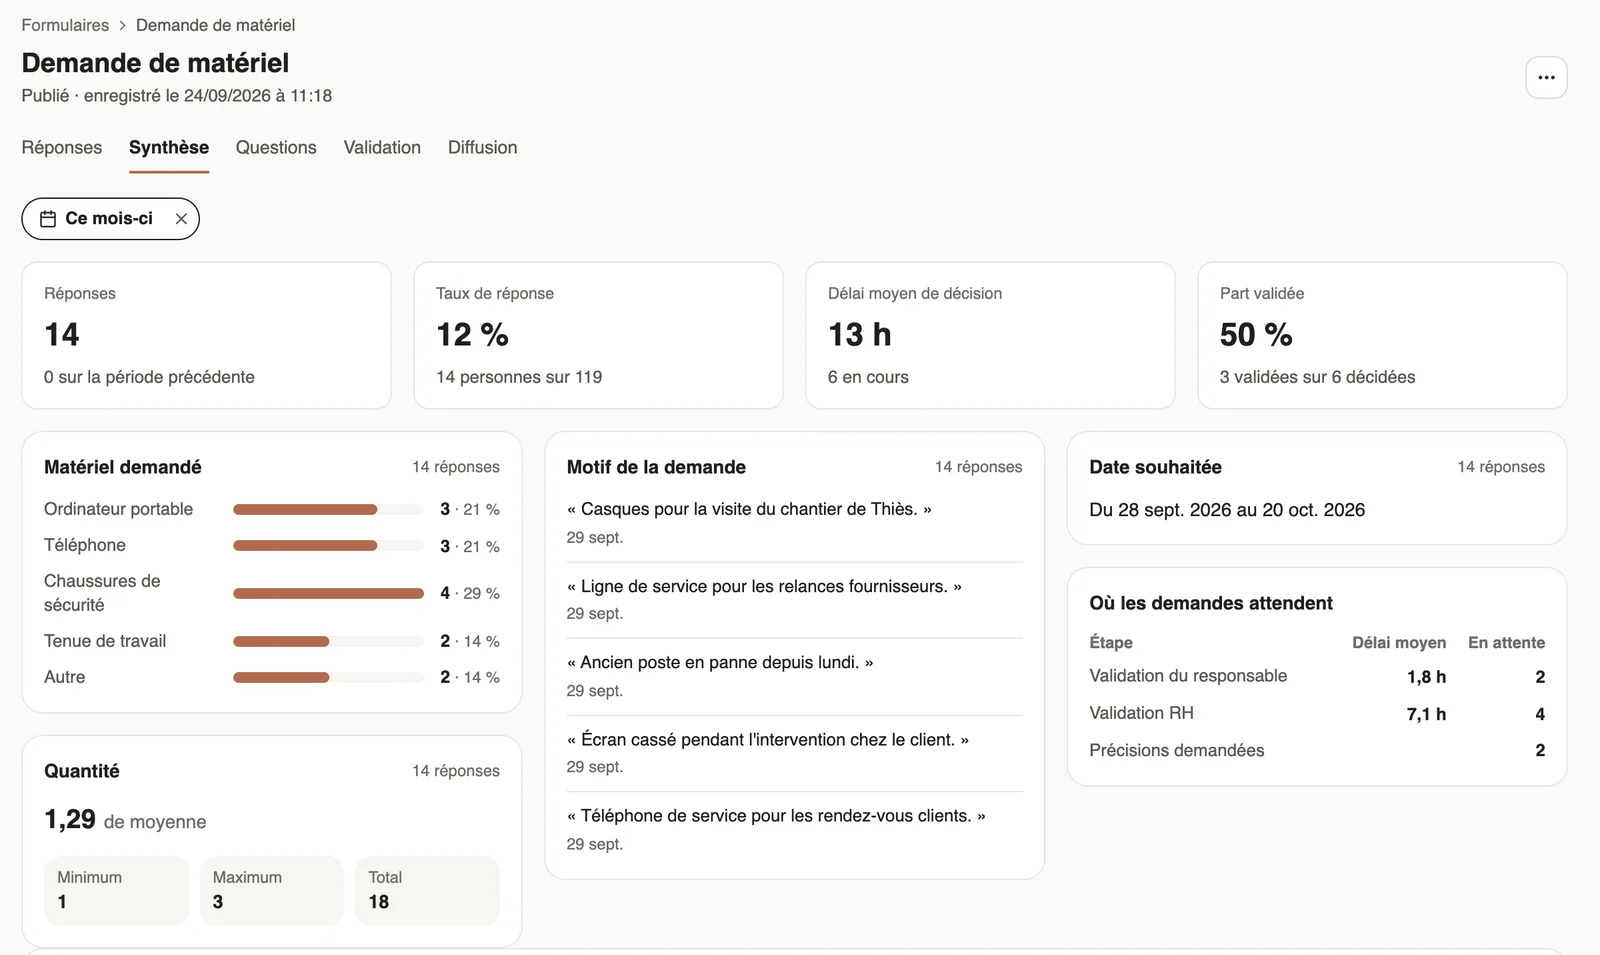Select the Précisions demandées stage row

[1317, 750]
